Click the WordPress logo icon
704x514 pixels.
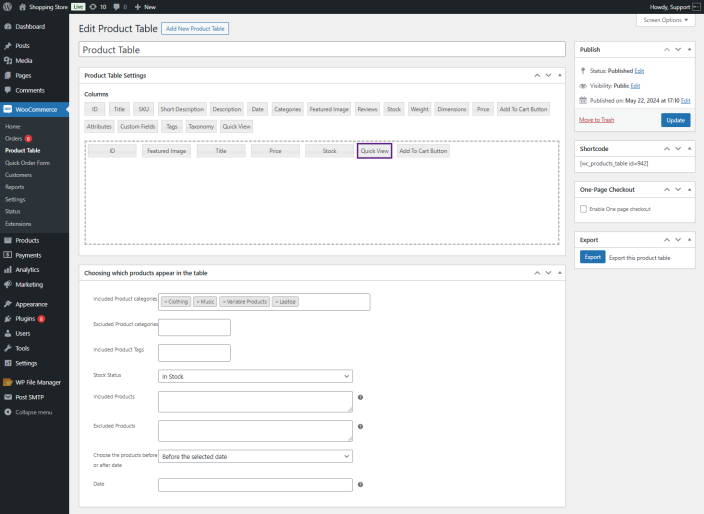pos(8,6)
